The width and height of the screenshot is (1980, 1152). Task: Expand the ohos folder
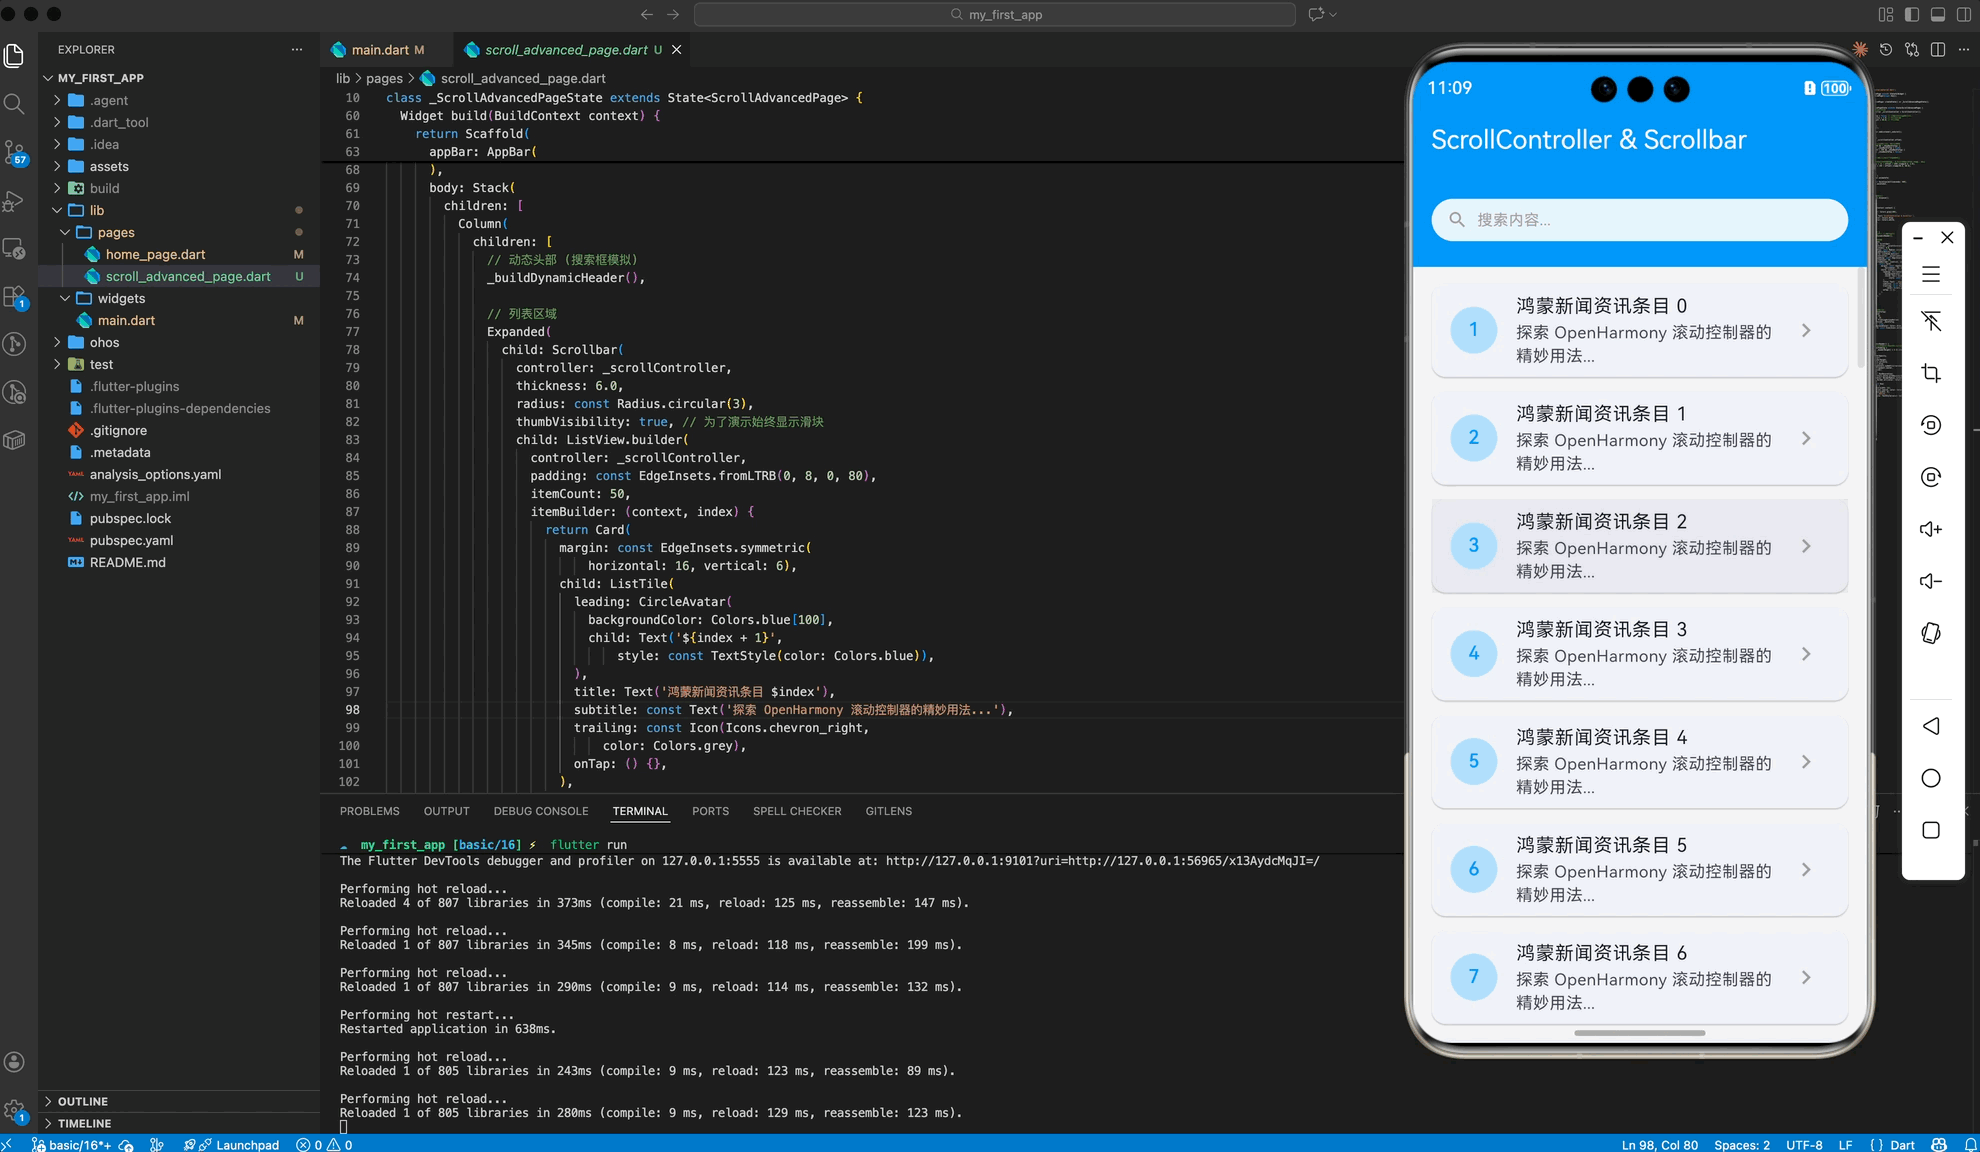(x=104, y=342)
